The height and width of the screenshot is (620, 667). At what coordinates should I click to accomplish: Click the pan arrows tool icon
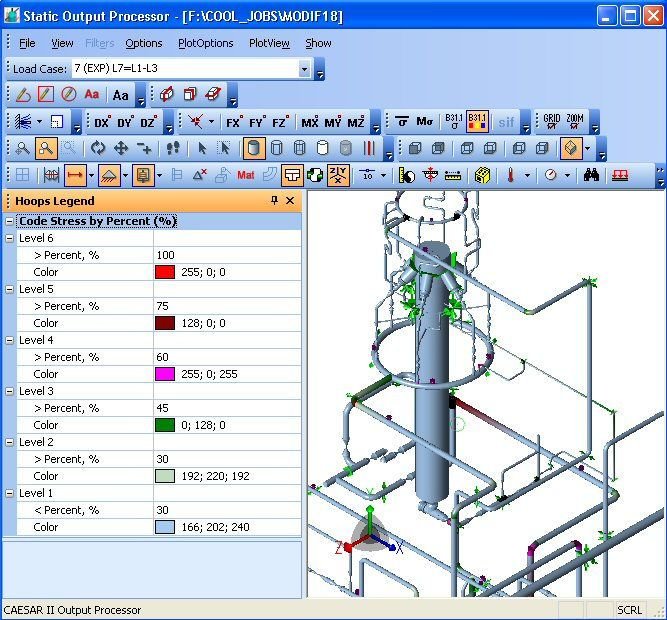(121, 148)
